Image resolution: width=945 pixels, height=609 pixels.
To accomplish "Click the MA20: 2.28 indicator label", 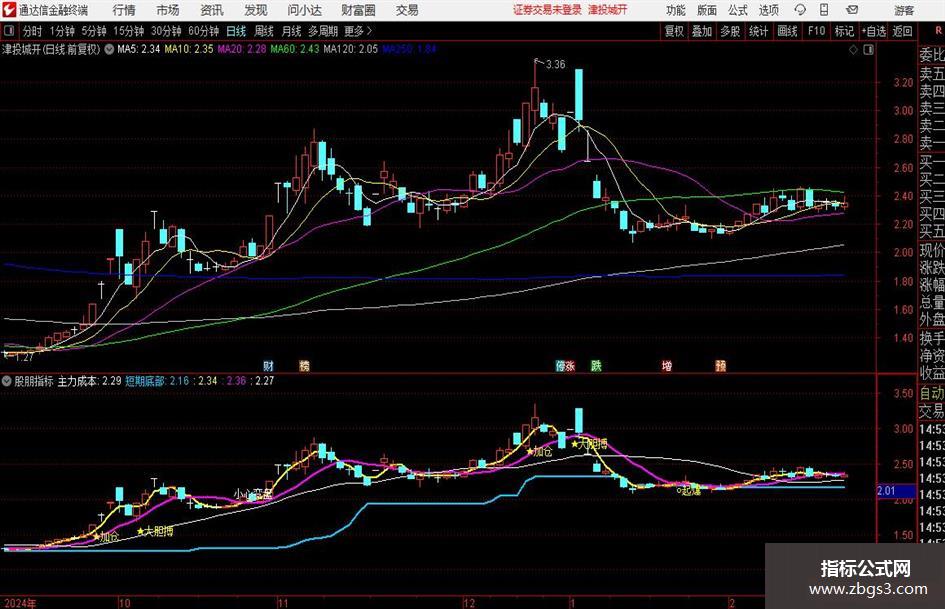I will [242, 49].
